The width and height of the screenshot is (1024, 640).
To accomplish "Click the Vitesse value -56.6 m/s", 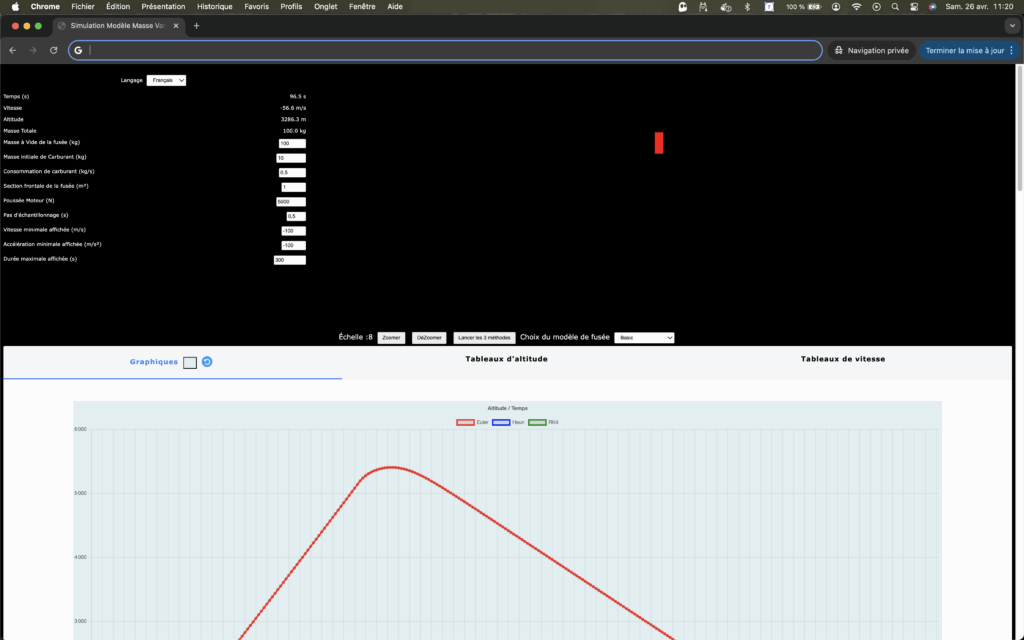I will point(293,108).
